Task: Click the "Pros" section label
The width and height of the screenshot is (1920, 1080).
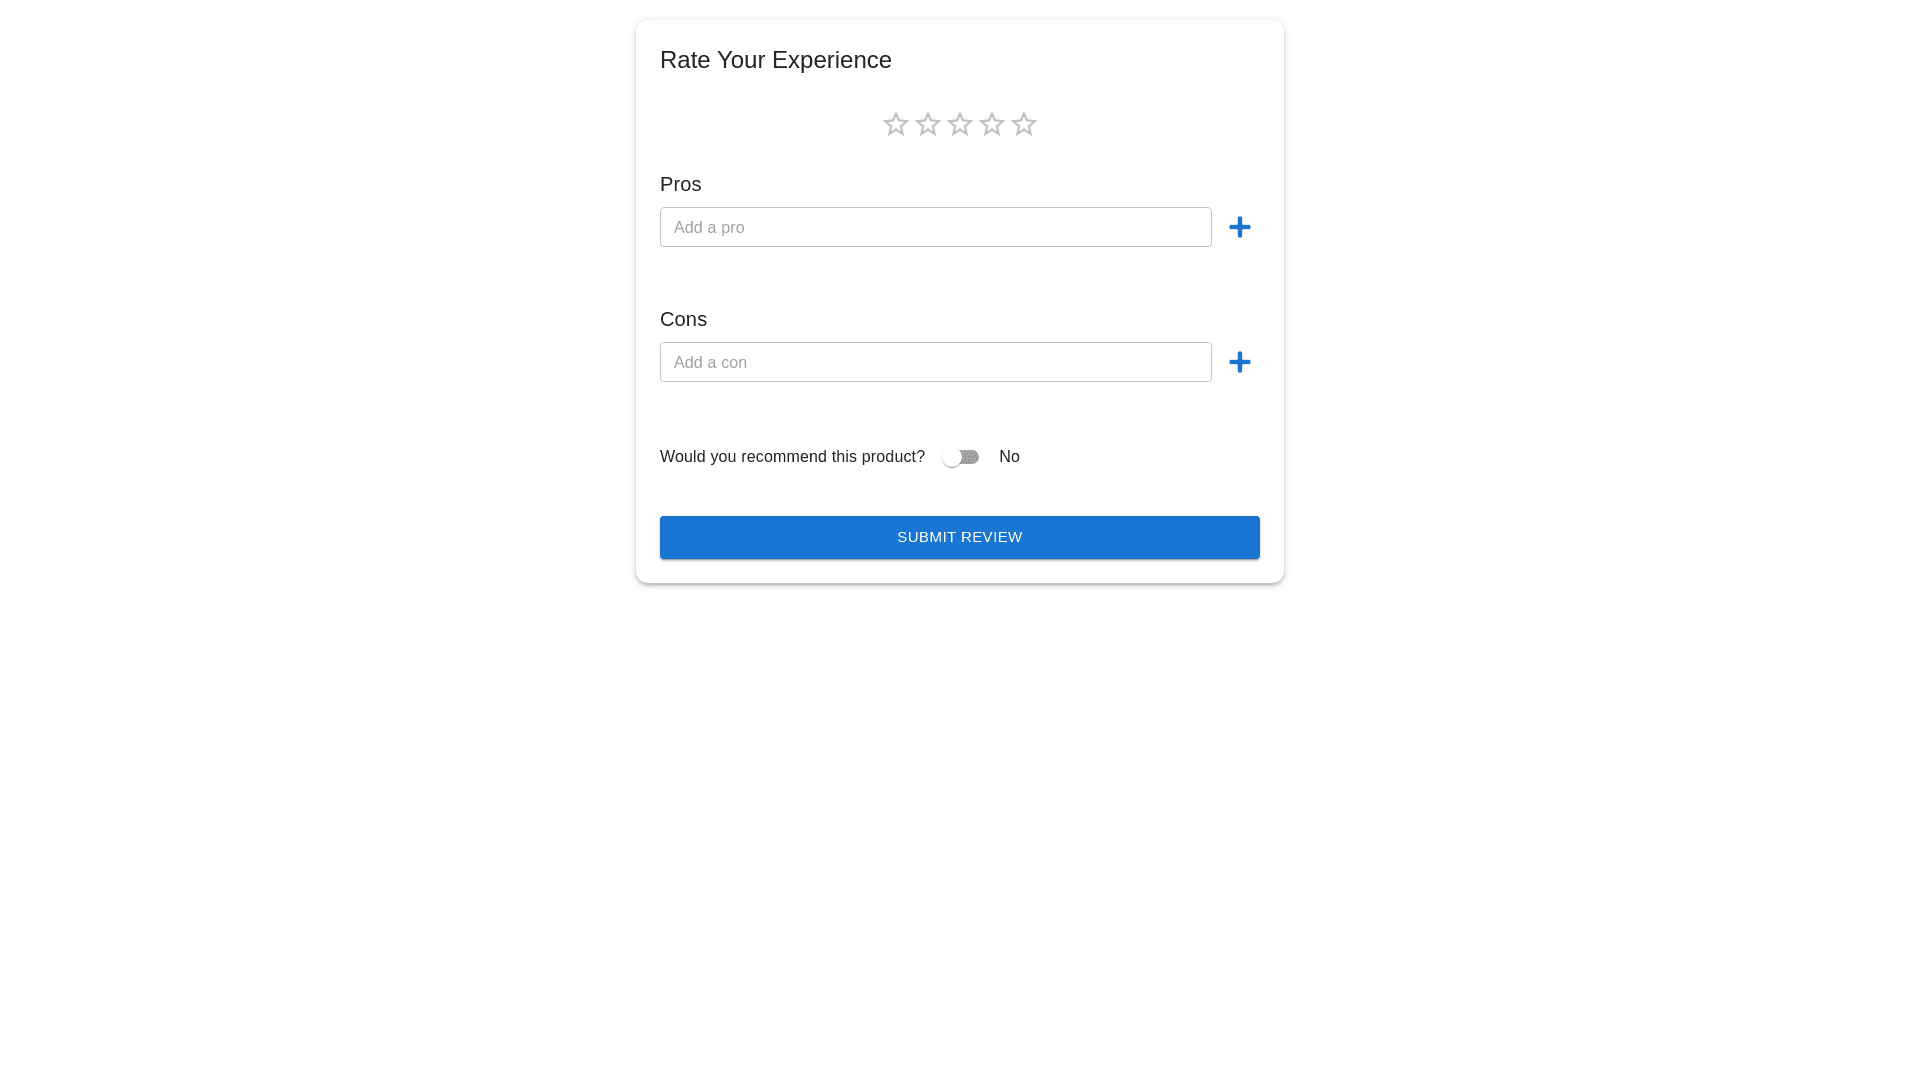Action: coord(680,184)
